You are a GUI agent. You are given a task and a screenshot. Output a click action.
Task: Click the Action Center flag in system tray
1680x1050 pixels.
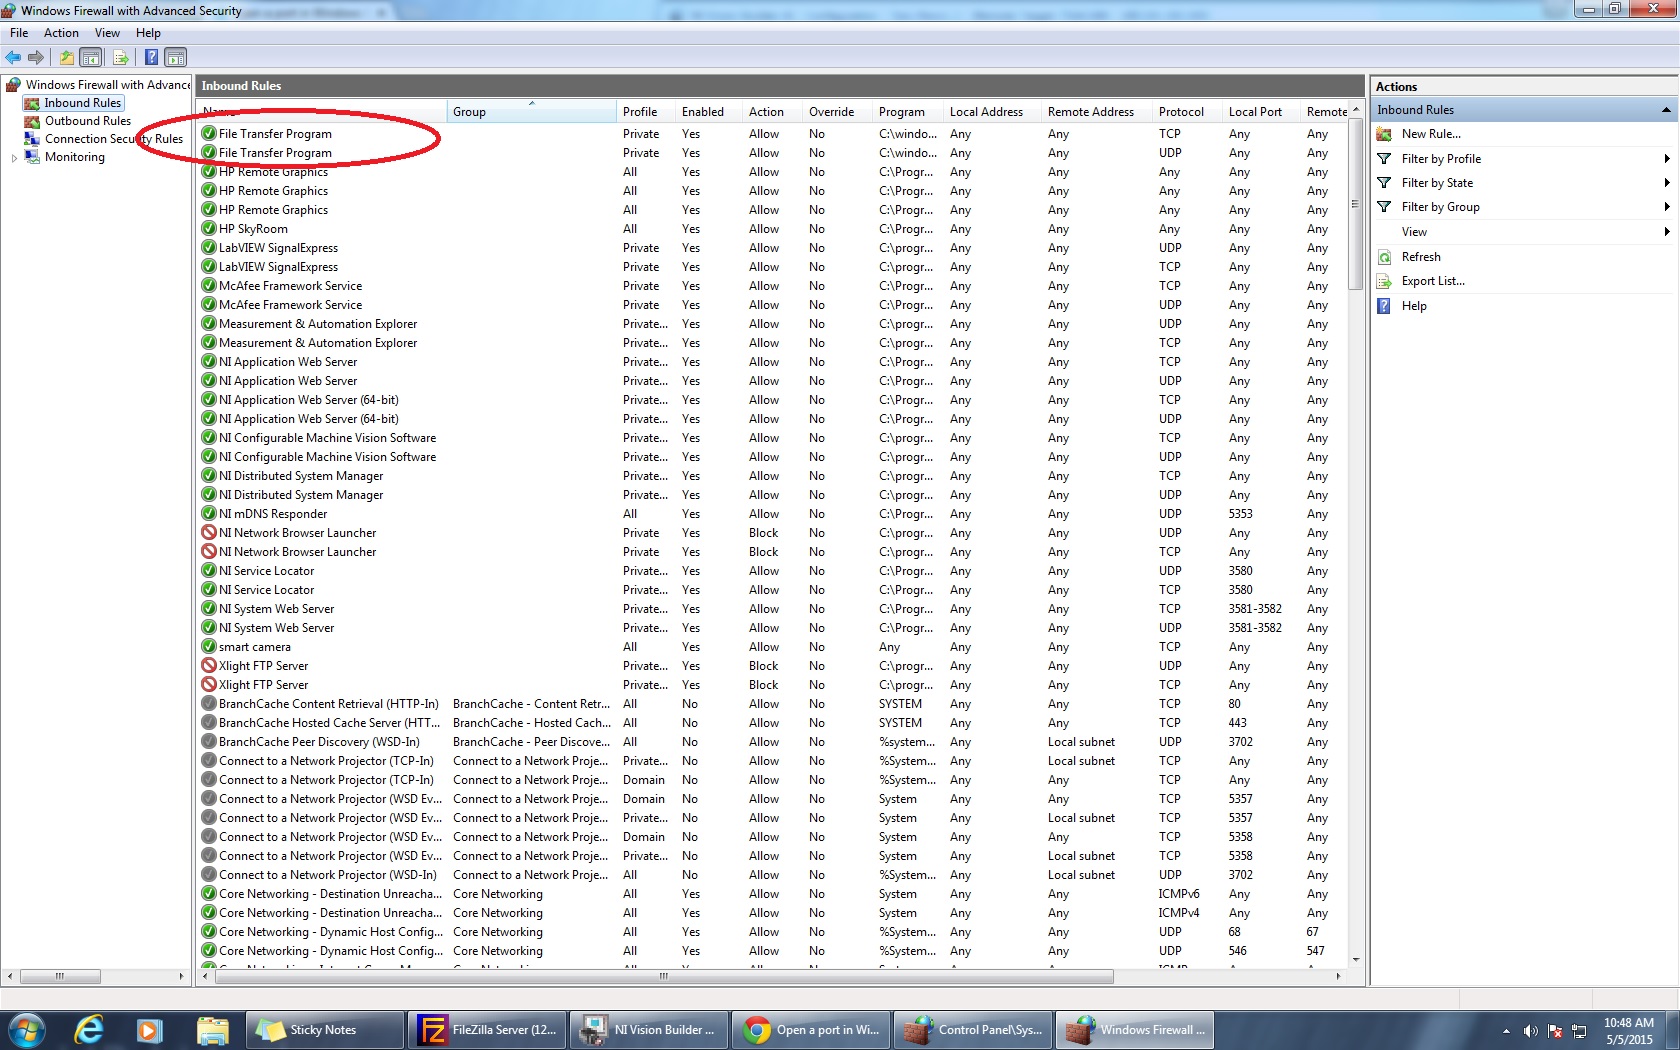[x=1555, y=1031]
